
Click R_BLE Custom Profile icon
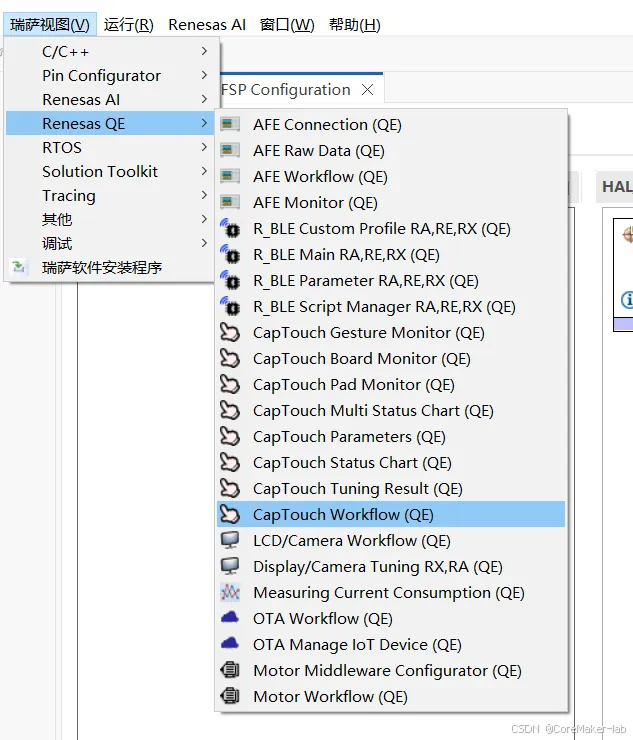(x=230, y=228)
